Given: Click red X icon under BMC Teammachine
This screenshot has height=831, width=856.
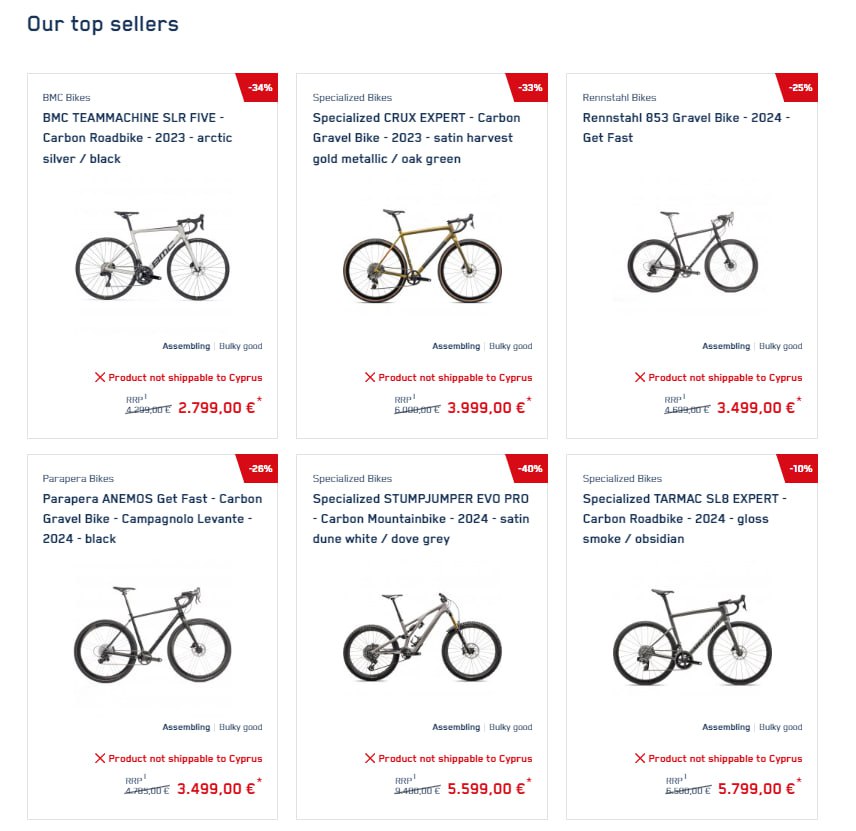Looking at the screenshot, I should click(100, 378).
